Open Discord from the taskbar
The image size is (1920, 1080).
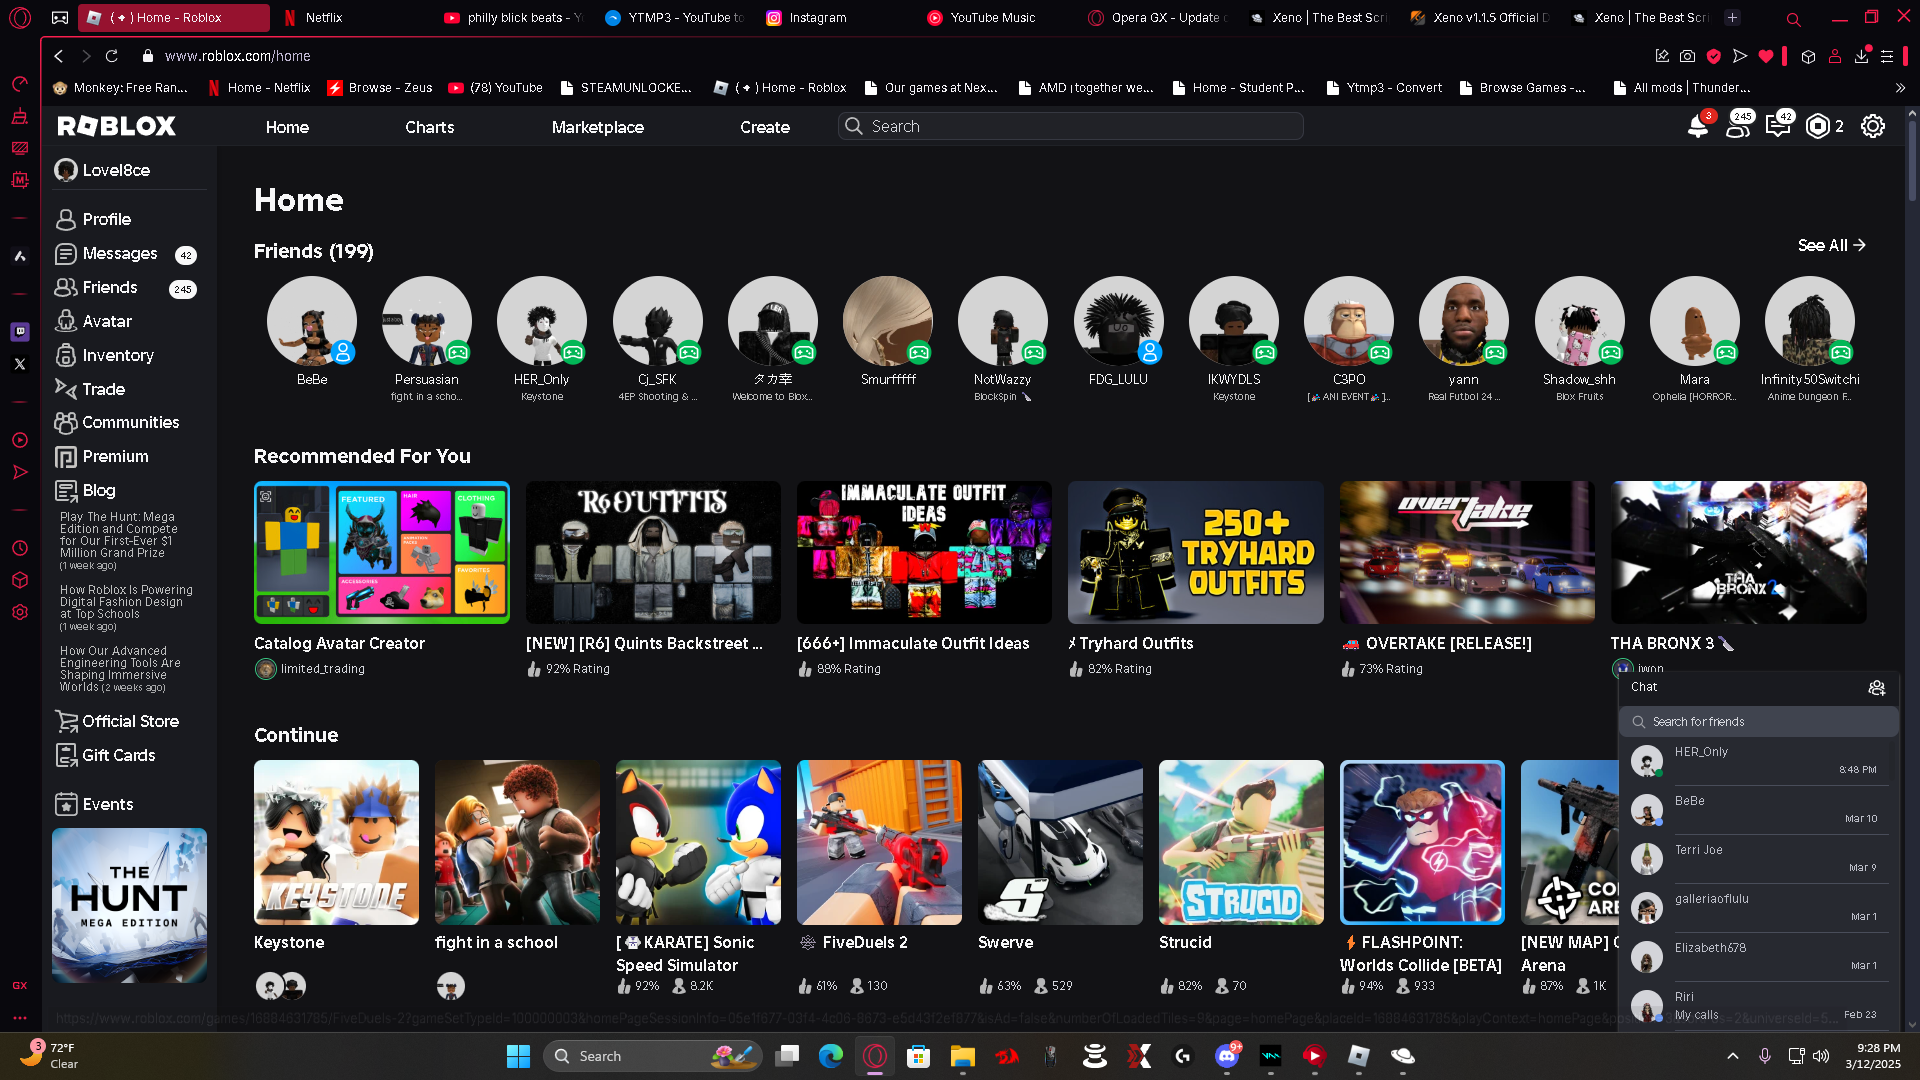coord(1227,1056)
